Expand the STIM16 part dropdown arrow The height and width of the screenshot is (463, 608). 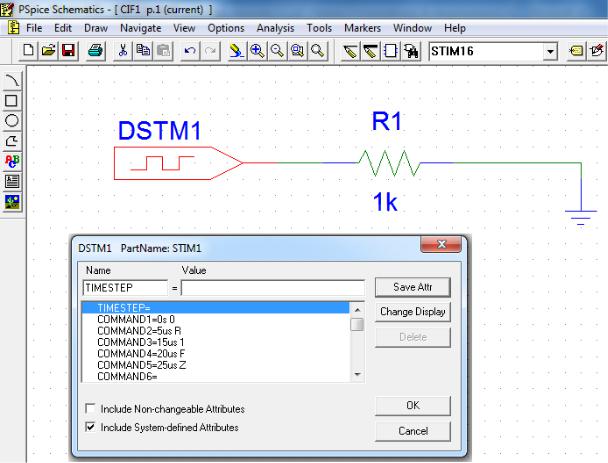pyautogui.click(x=550, y=51)
